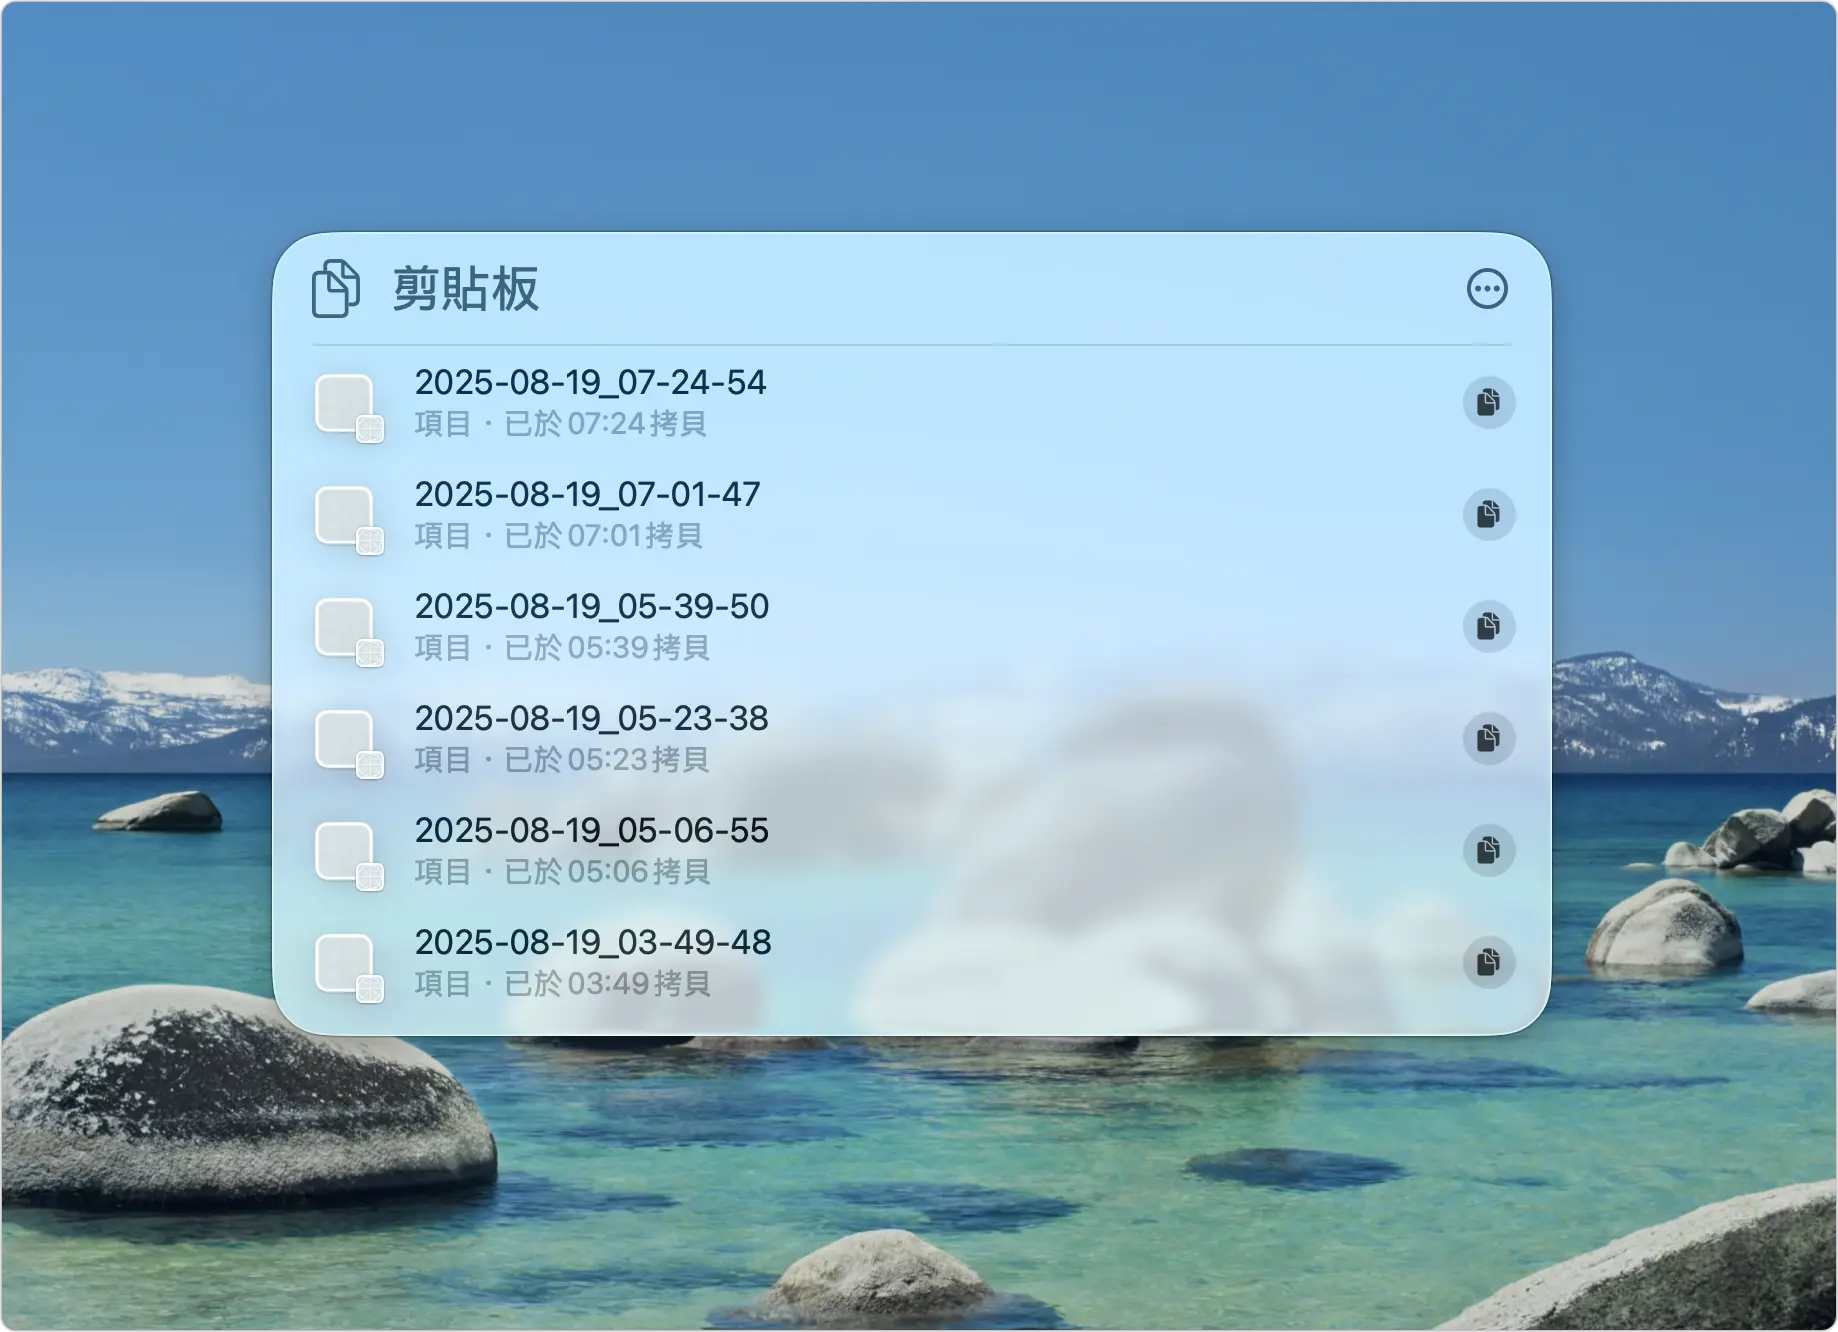Open thumbnail of item 2025-08-19_07-24-54
Viewport: 1838px width, 1332px height.
click(x=349, y=407)
